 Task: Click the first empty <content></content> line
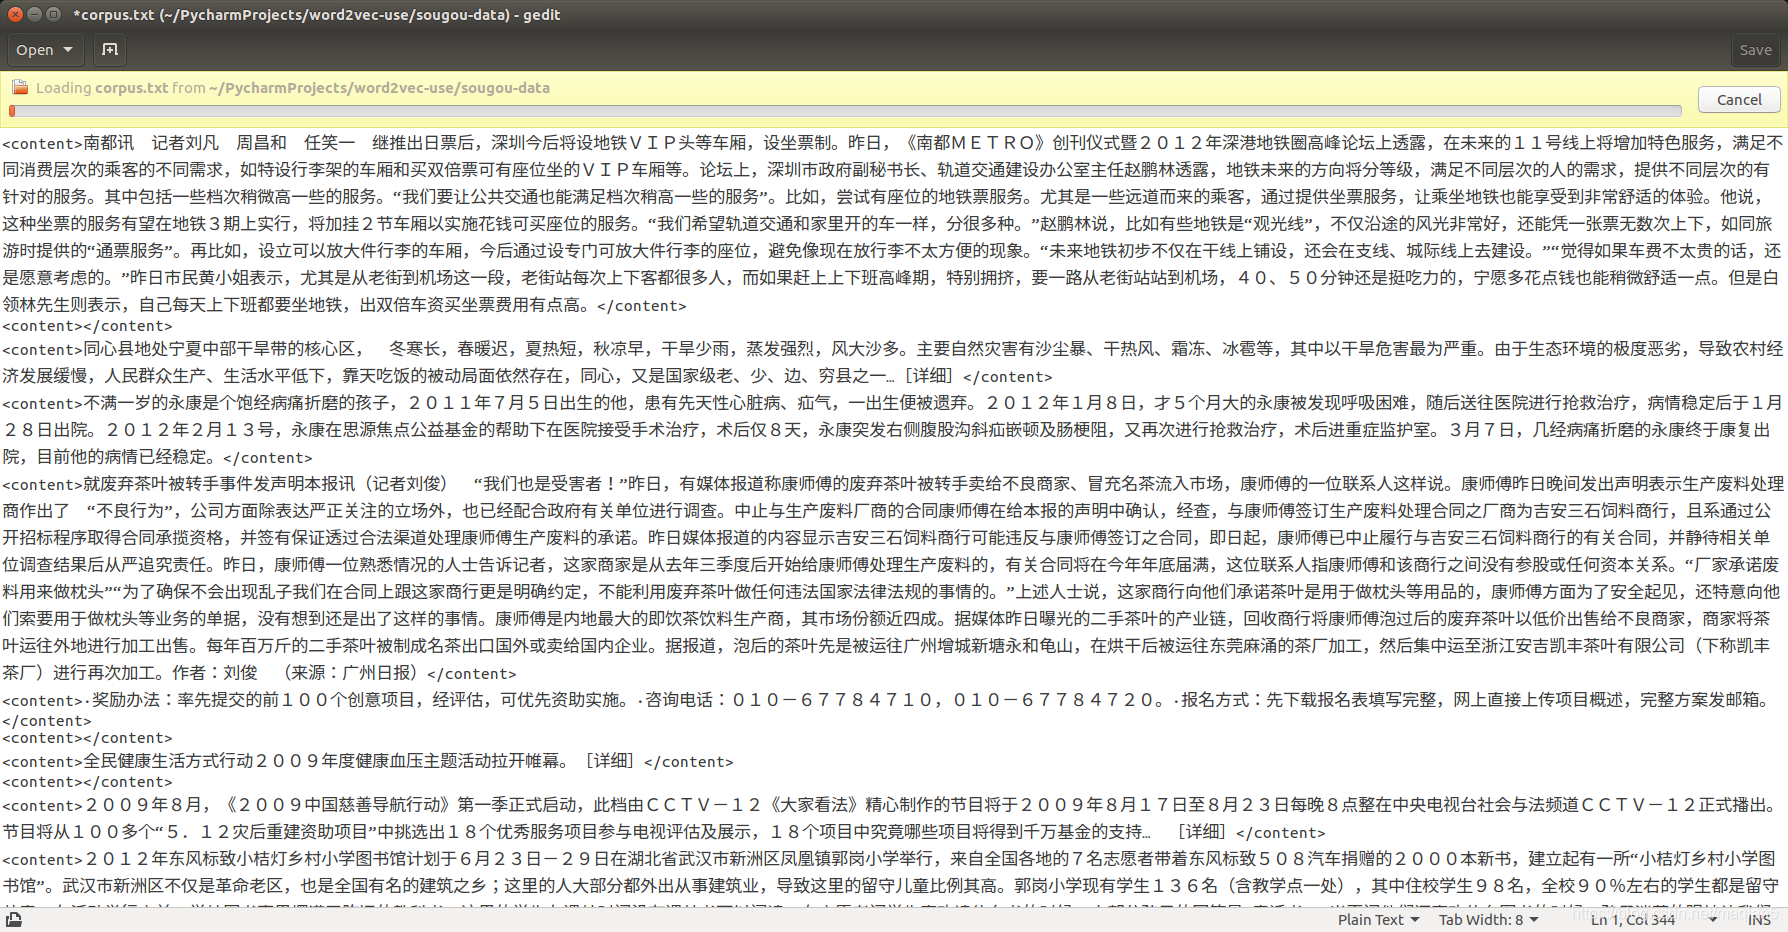tap(87, 326)
